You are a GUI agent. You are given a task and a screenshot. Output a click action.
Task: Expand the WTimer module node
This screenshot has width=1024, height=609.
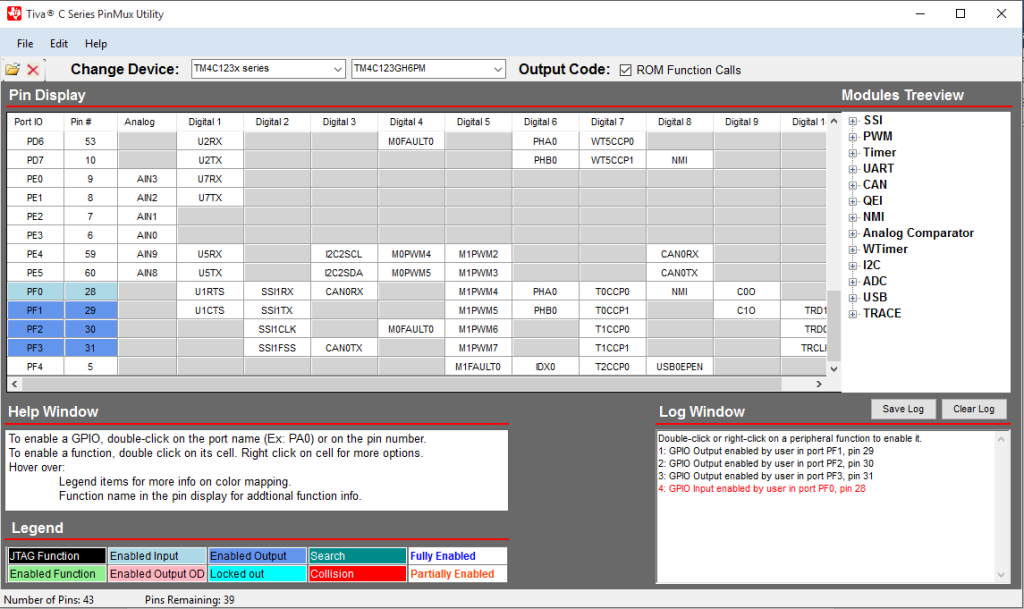[853, 249]
